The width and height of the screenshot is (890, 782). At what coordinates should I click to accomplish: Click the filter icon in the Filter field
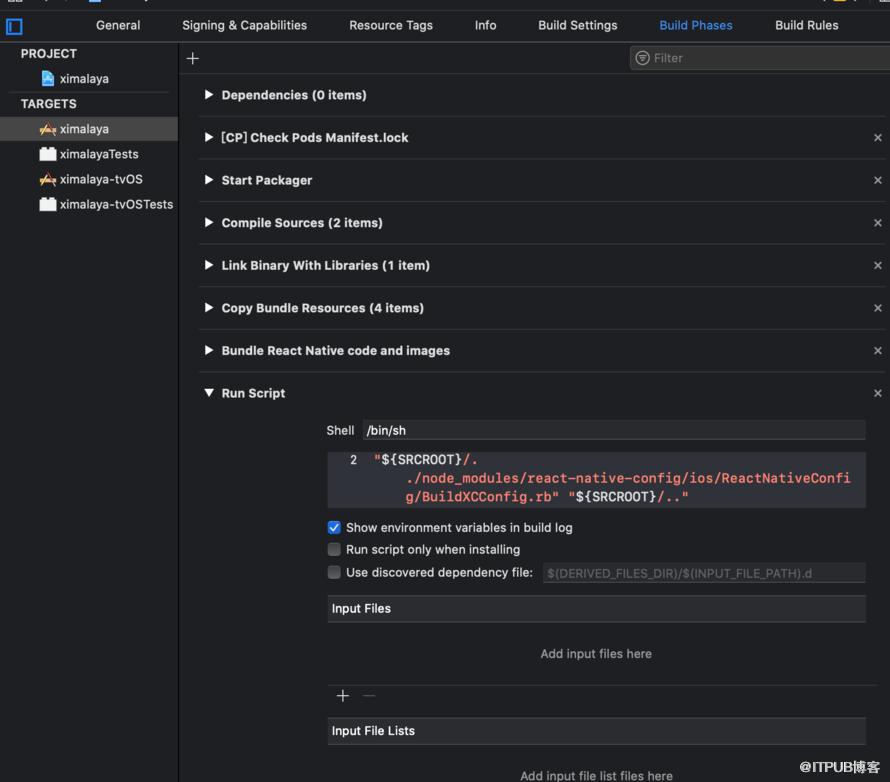pos(643,58)
